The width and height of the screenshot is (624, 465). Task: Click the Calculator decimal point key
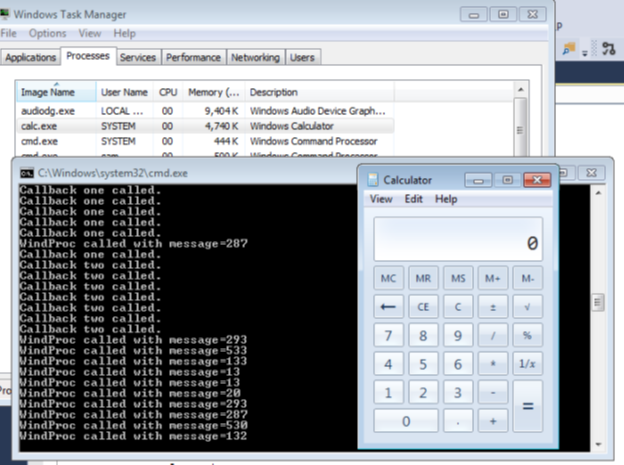[x=458, y=421]
